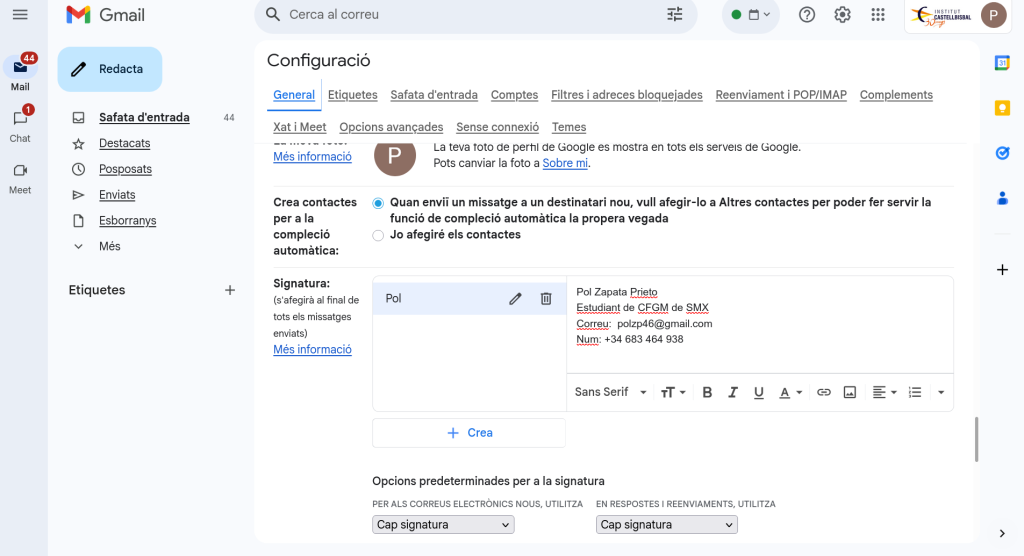Toggle bold formatting in signature editor
This screenshot has height=556, width=1024.
pos(707,392)
